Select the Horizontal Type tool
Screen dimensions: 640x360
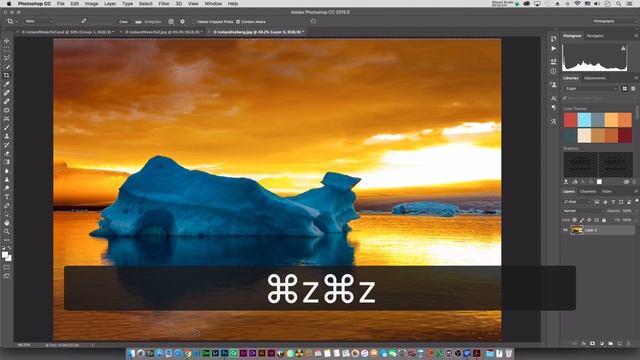tap(7, 197)
